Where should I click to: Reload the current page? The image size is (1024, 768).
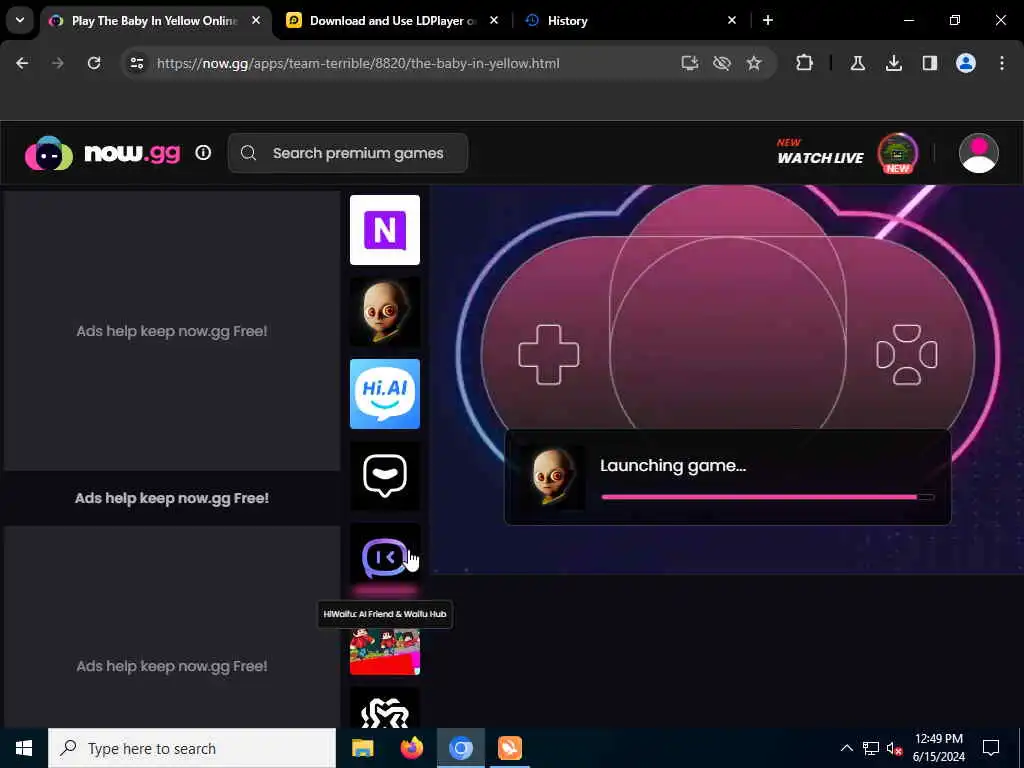click(x=94, y=63)
